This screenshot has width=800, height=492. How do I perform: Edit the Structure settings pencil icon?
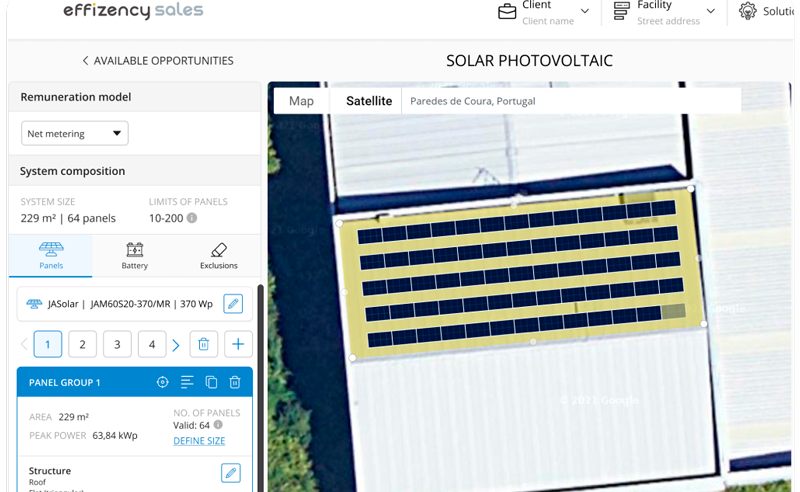(x=230, y=473)
